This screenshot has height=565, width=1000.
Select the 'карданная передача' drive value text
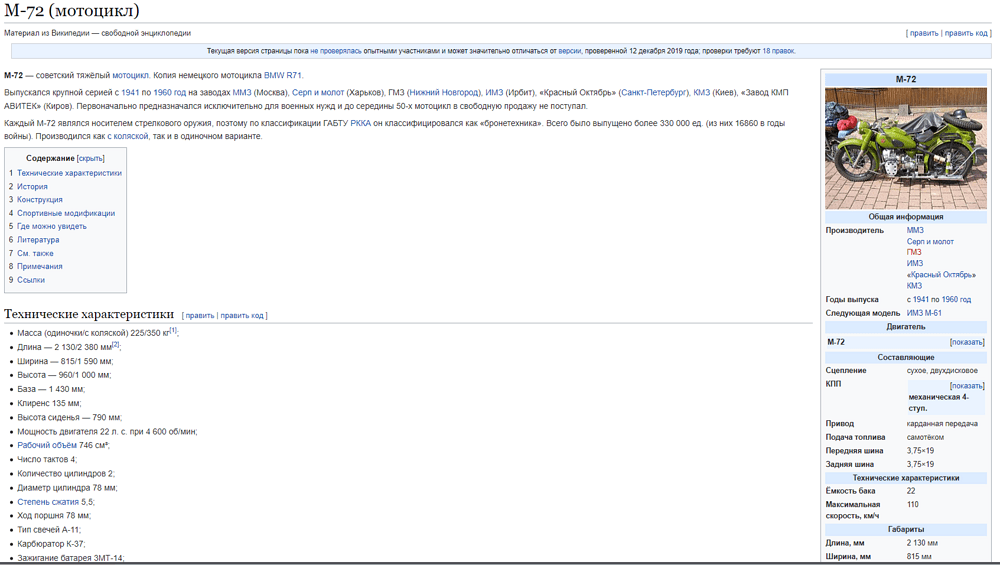(942, 423)
